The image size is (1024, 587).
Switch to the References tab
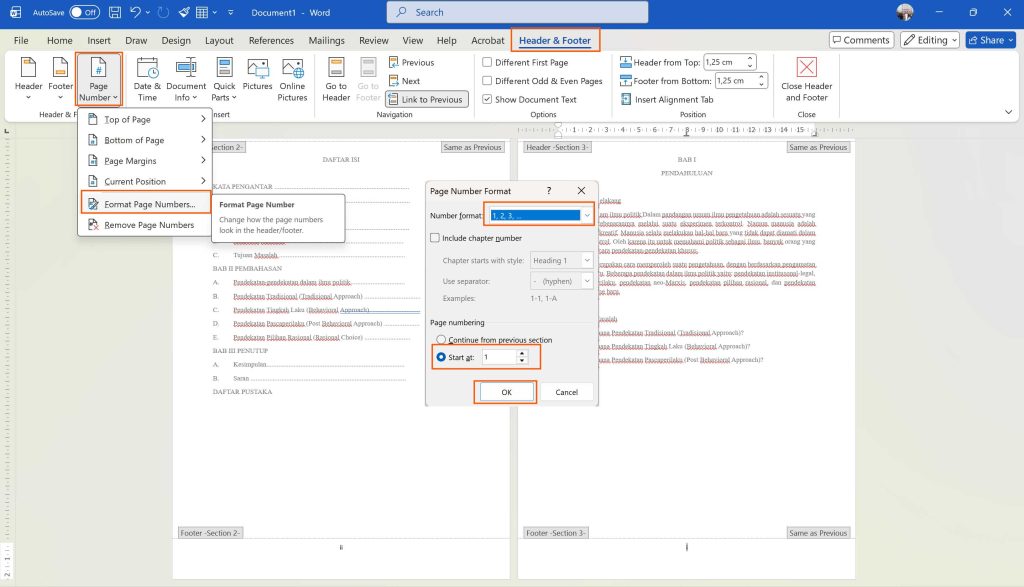click(x=271, y=41)
